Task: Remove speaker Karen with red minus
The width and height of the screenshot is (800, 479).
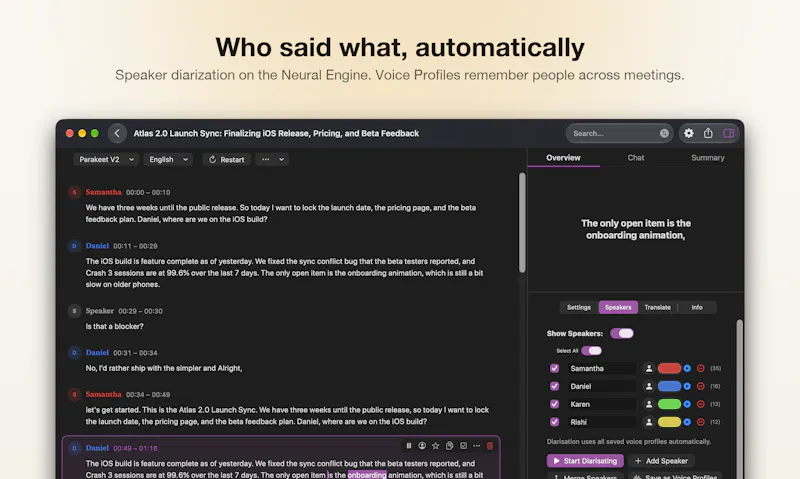Action: tap(701, 404)
